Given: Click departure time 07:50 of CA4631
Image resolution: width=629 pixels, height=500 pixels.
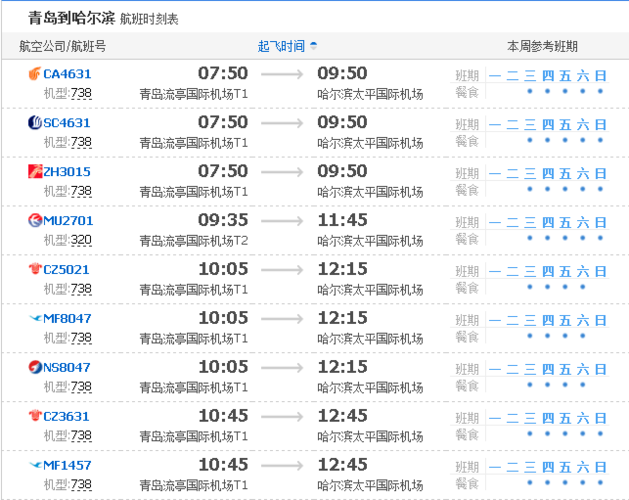Looking at the screenshot, I should 223,73.
